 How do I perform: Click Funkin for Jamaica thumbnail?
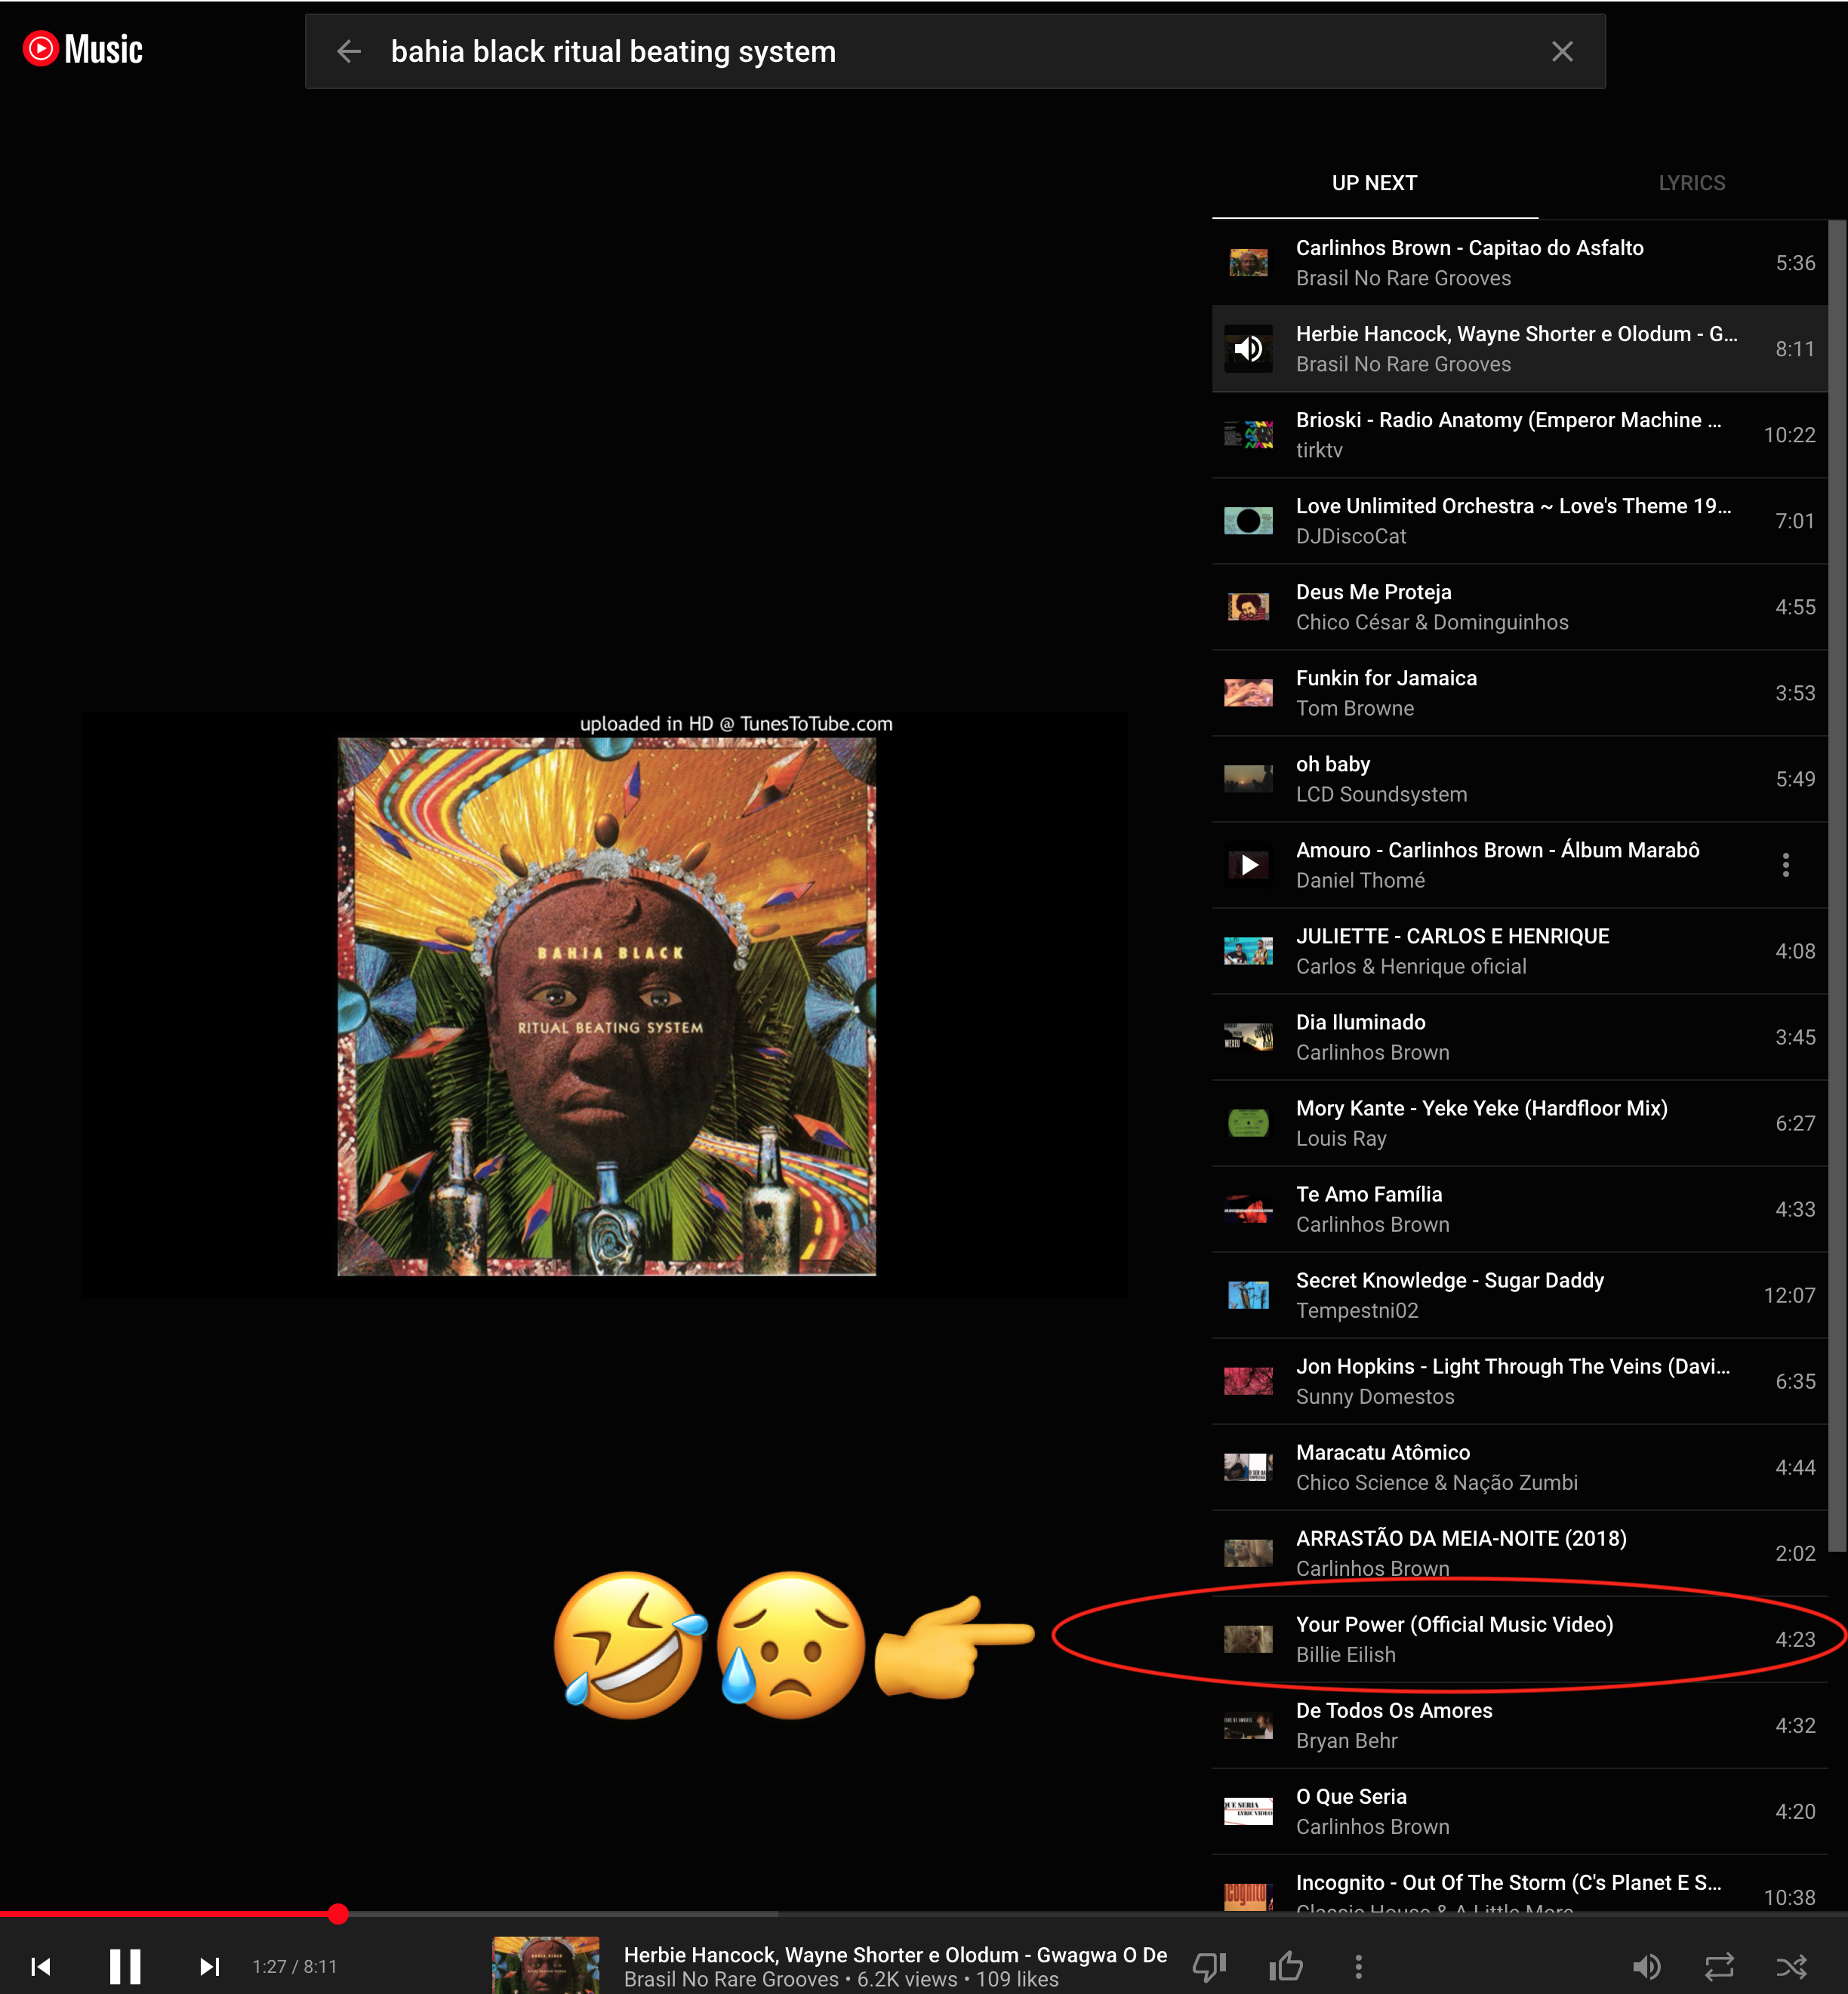click(x=1248, y=693)
